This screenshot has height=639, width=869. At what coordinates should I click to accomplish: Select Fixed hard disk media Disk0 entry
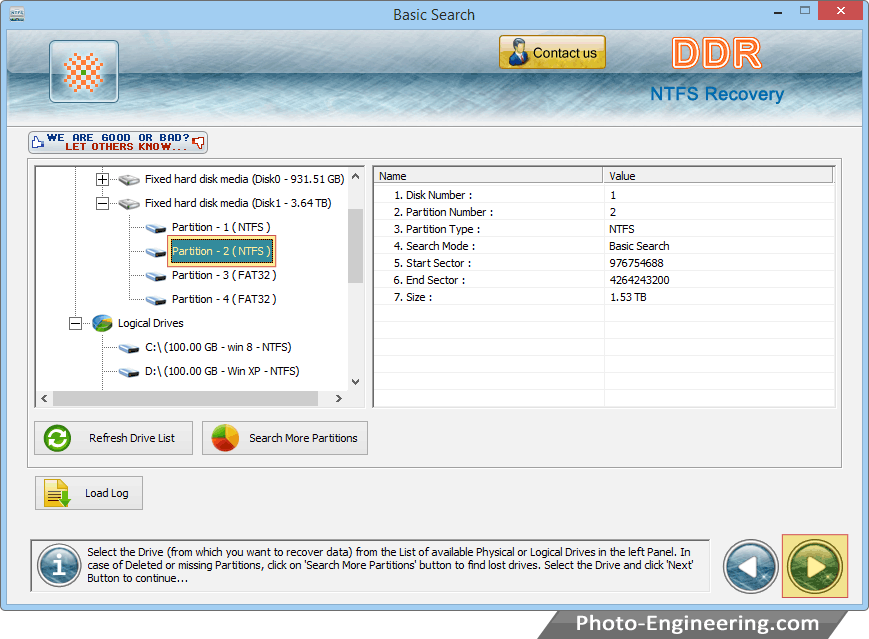pos(244,179)
